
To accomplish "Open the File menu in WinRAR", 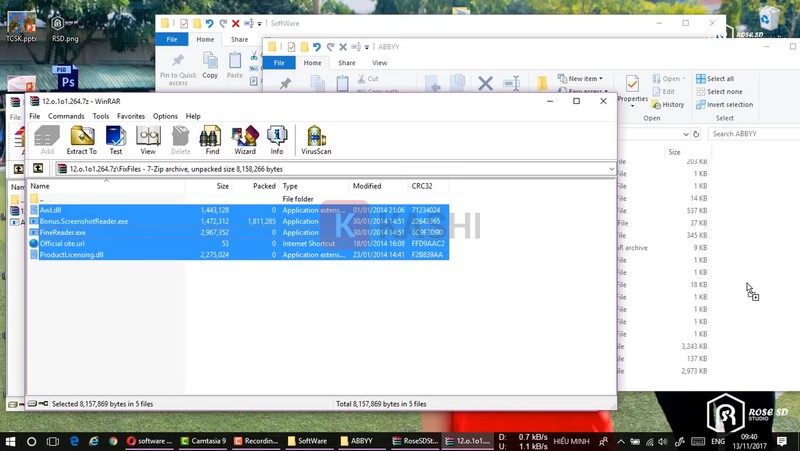I will coord(35,116).
